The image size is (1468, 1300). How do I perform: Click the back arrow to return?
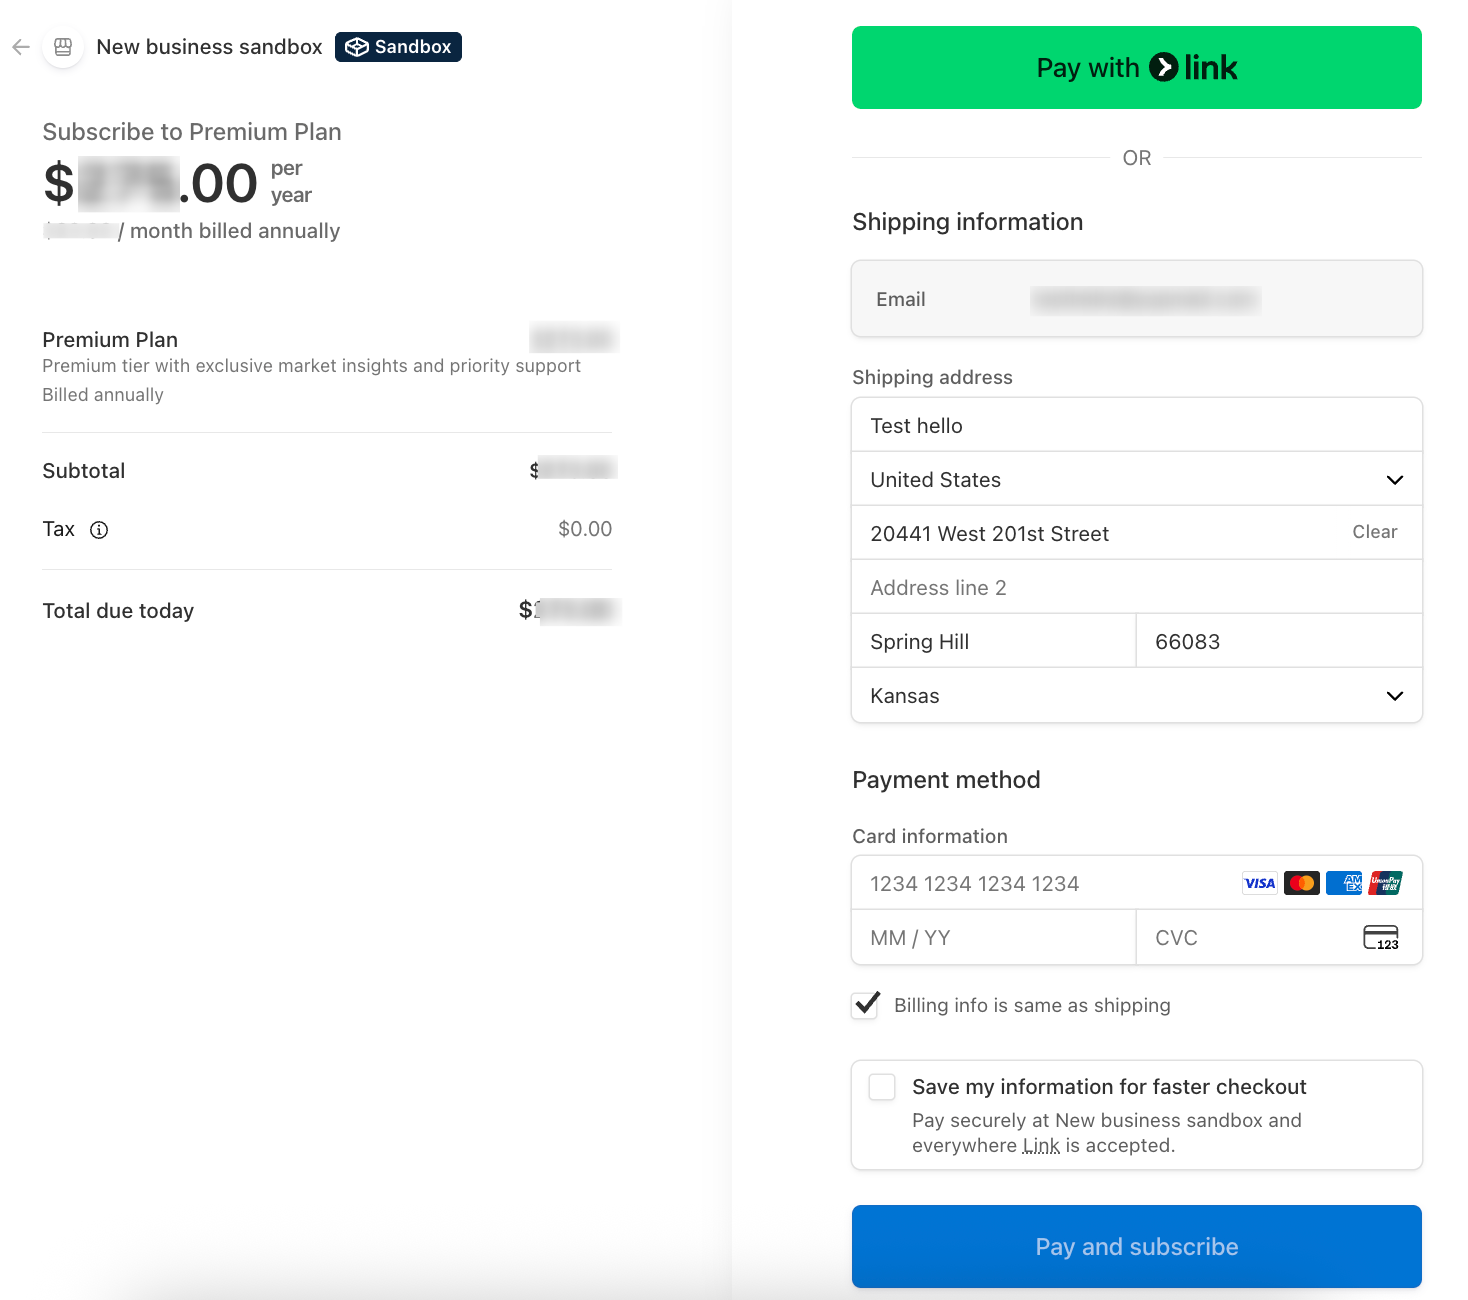click(x=21, y=46)
